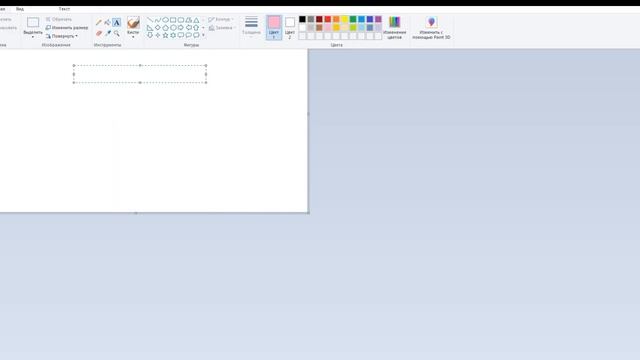Pick the bright red color swatch
640x360 pixels.
pos(328,19)
